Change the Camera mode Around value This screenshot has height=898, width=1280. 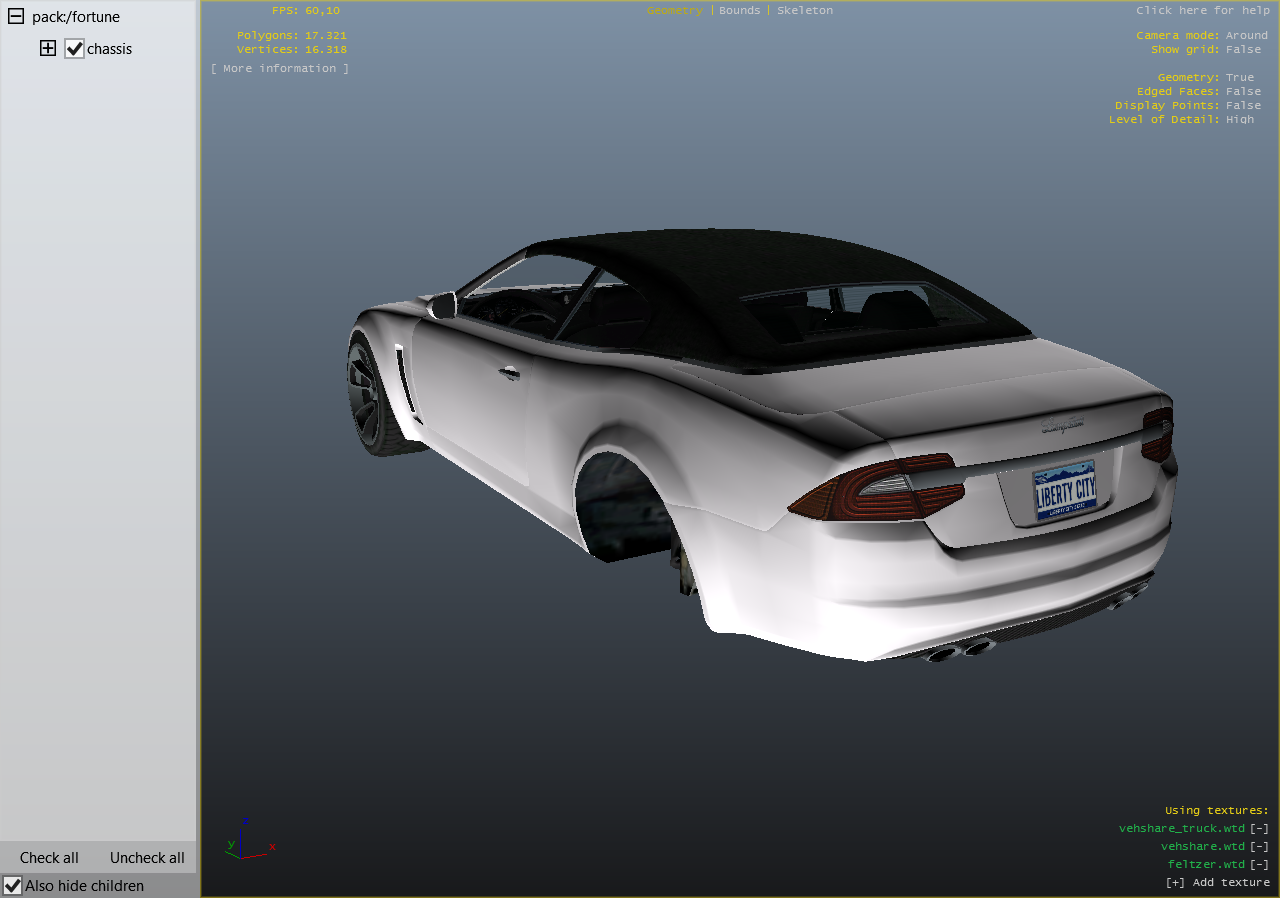tap(1247, 35)
